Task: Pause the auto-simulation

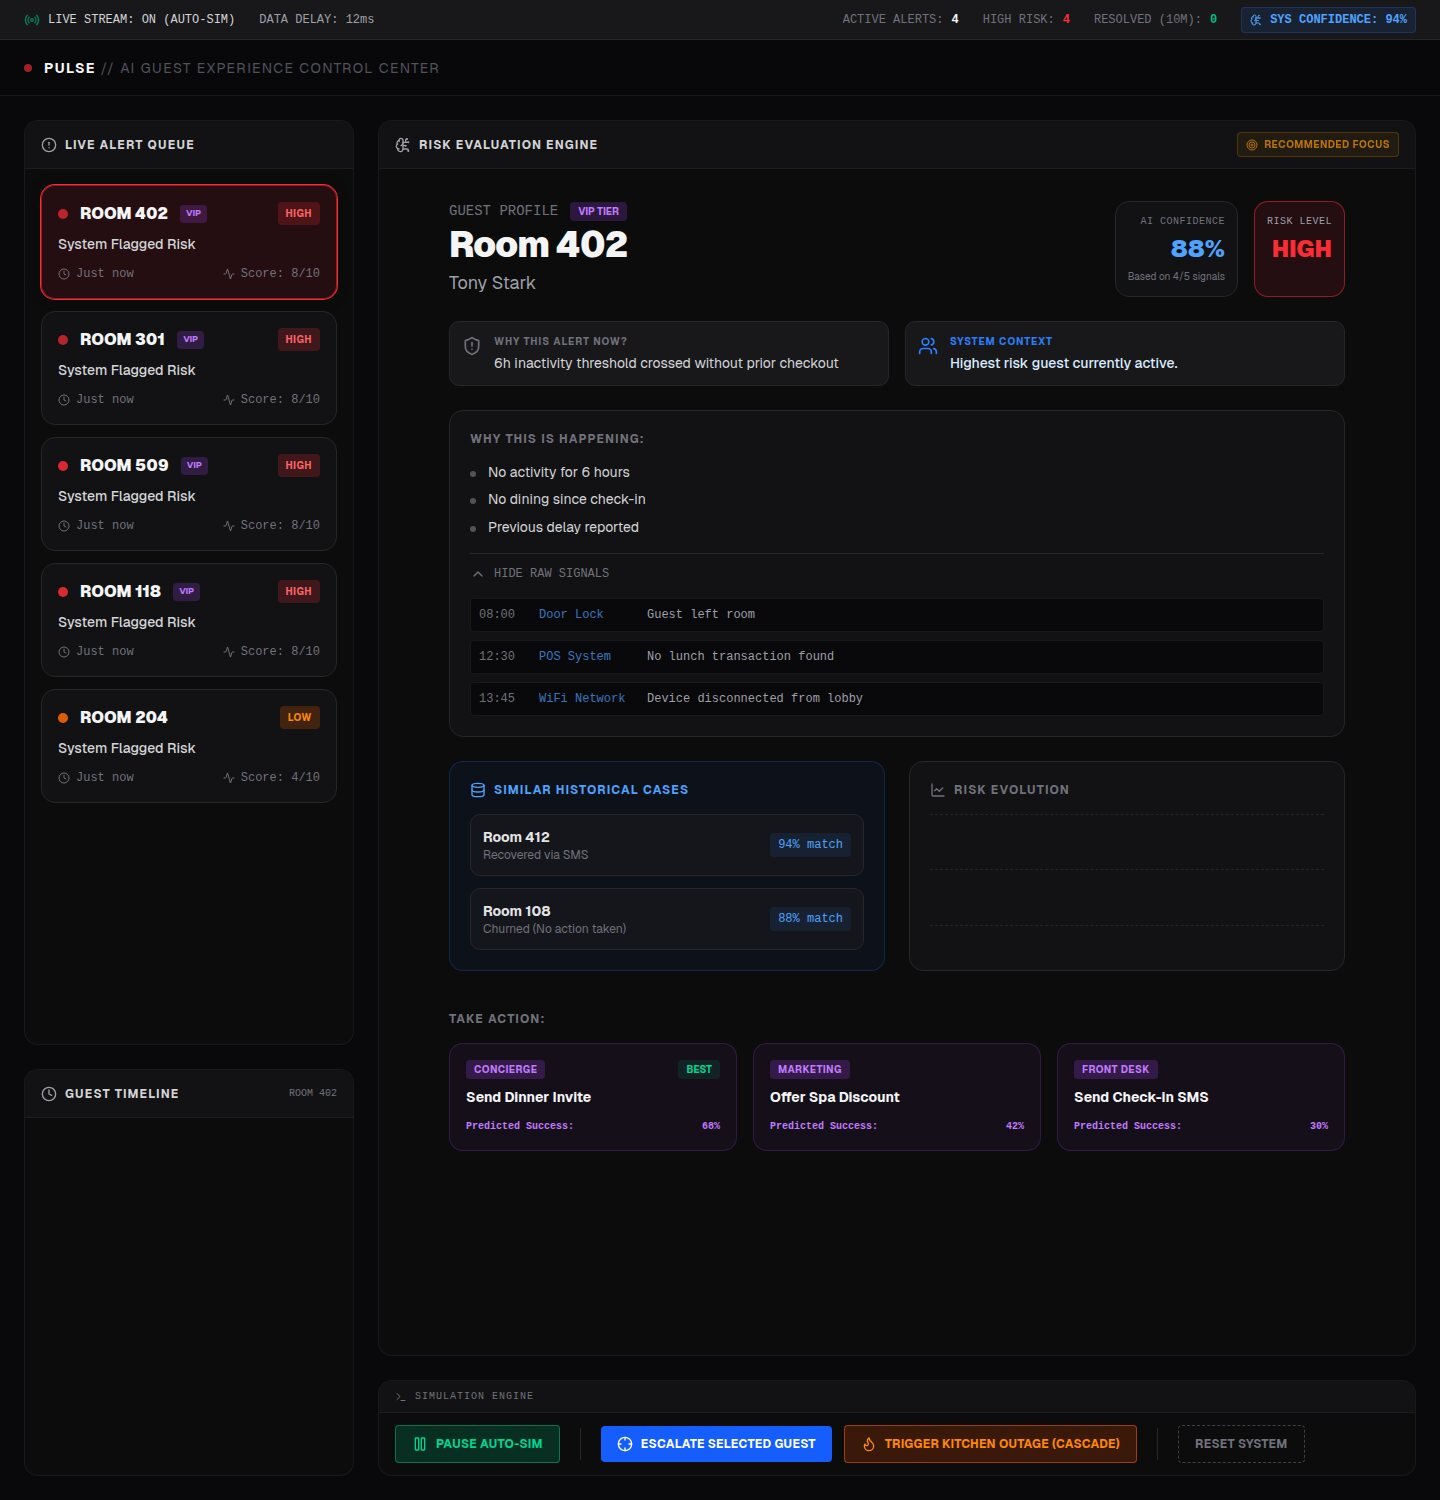Action: [x=477, y=1444]
